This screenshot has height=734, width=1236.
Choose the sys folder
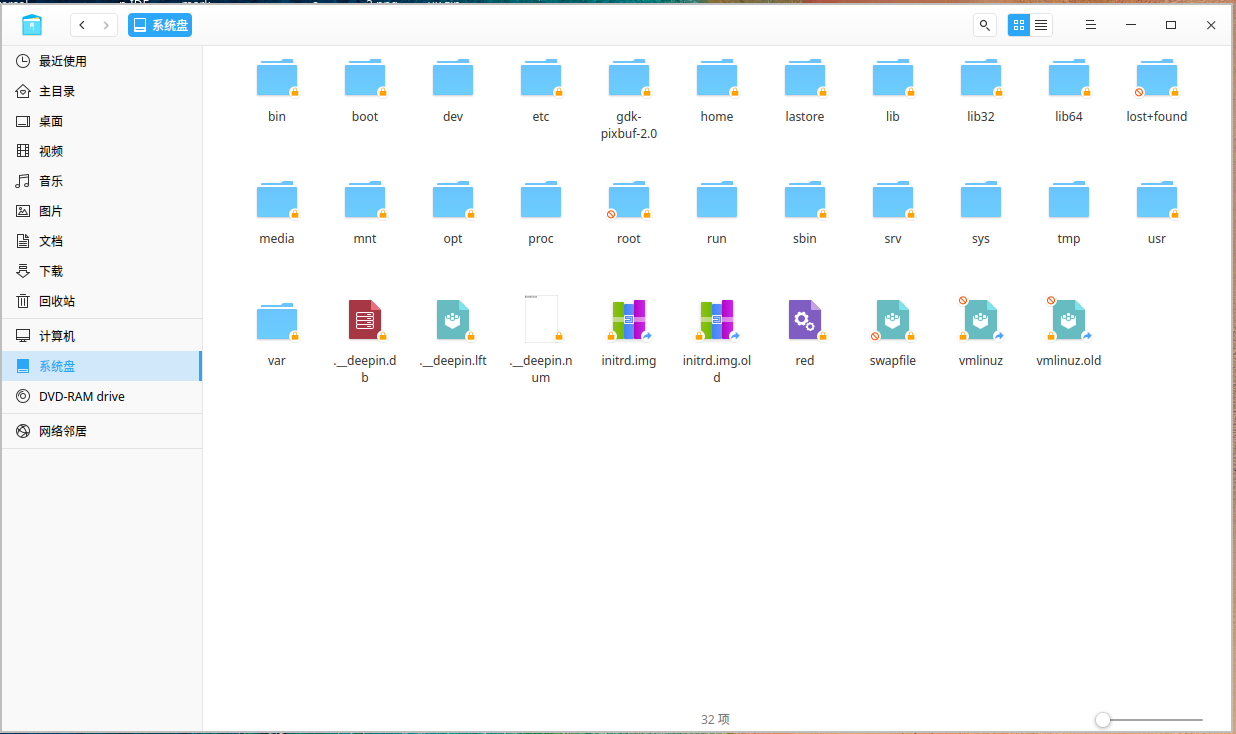[981, 200]
